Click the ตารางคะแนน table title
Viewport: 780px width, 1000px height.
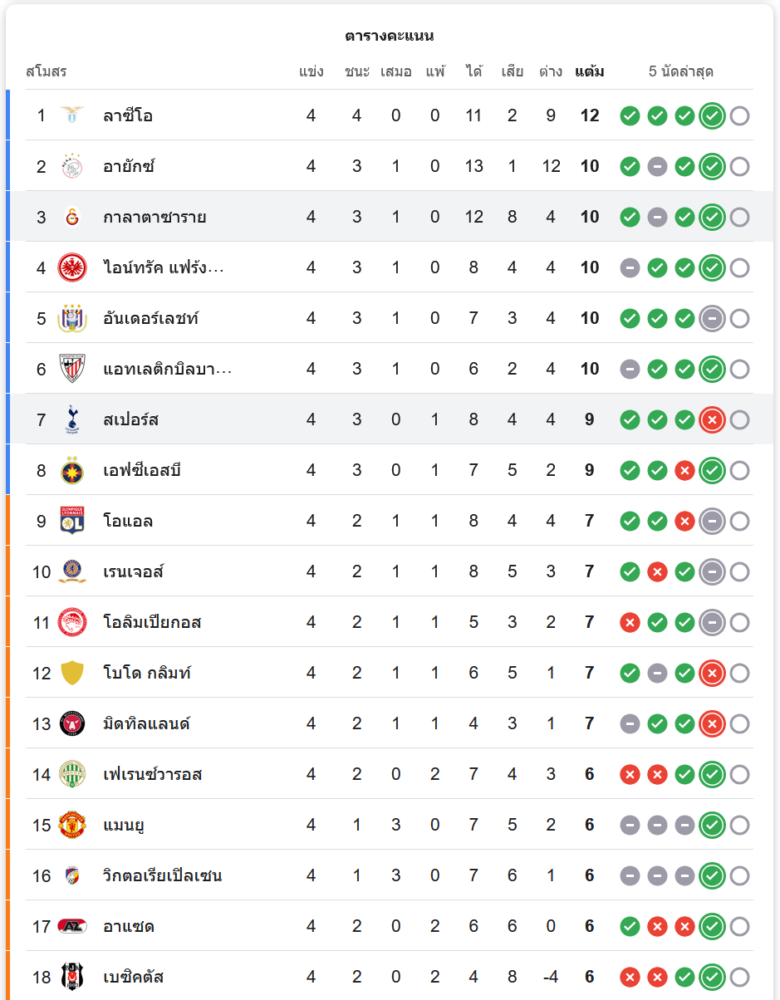click(x=389, y=36)
